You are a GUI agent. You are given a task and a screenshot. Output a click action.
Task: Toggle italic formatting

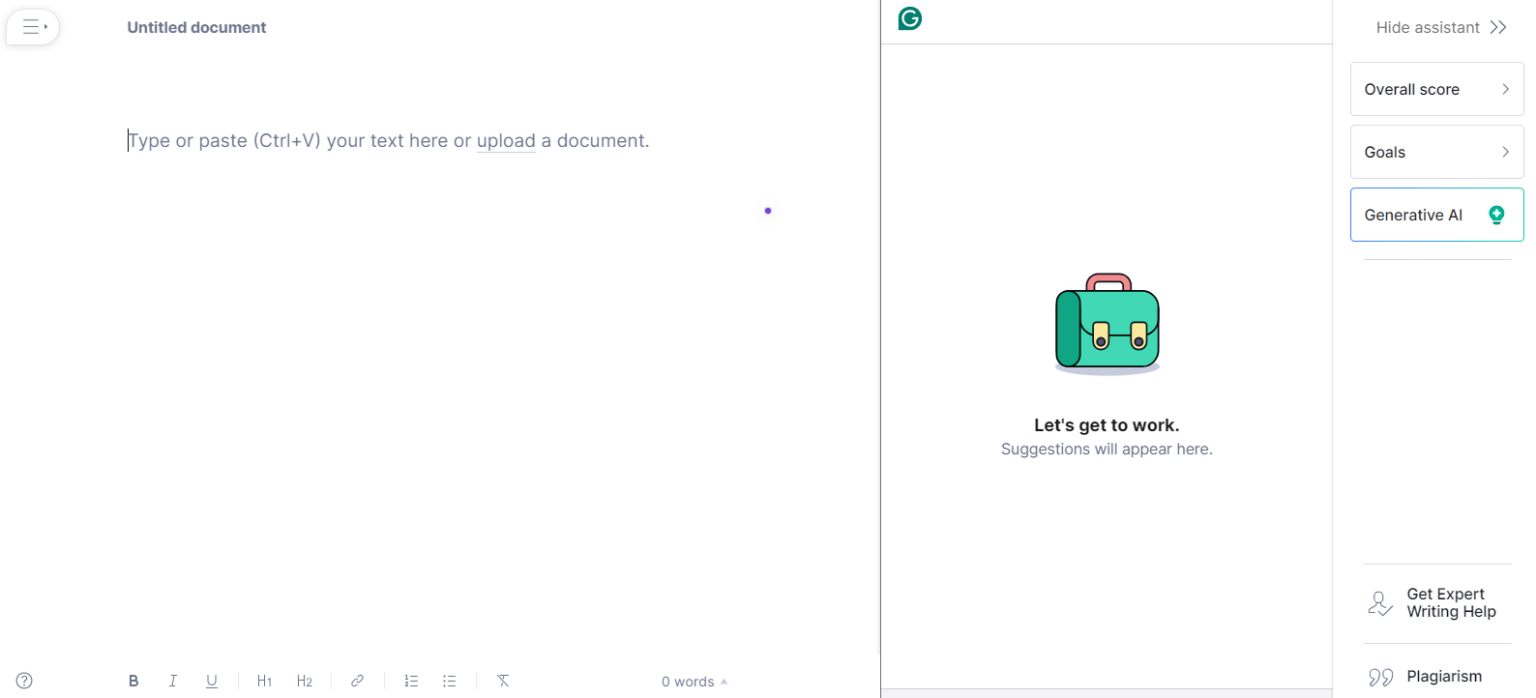coord(172,681)
